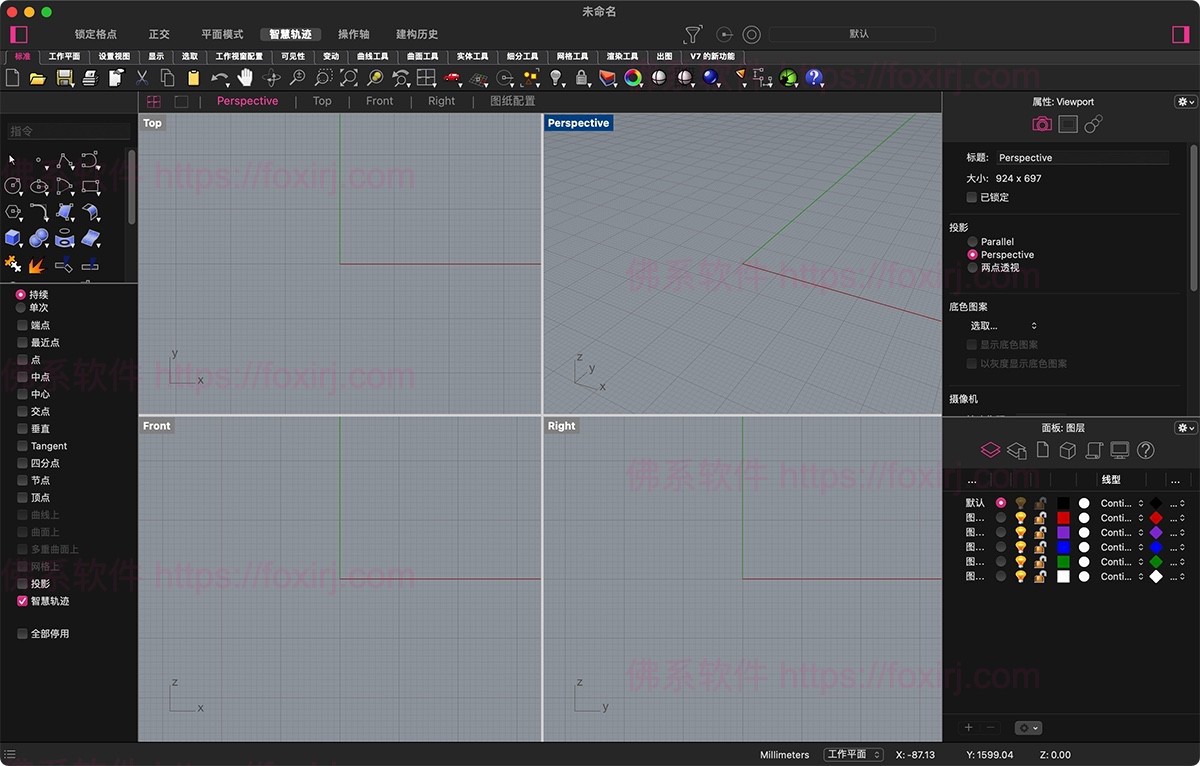Switch to the 曲面工具 toolbar tab
This screenshot has width=1200, height=766.
[423, 56]
